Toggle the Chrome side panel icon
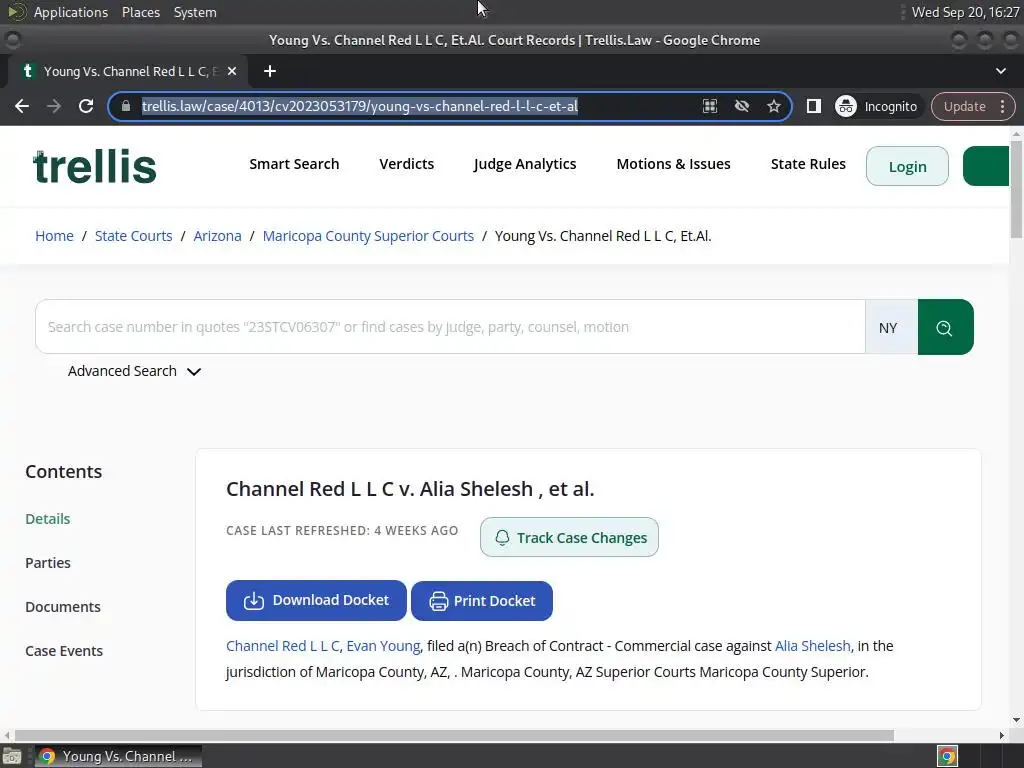This screenshot has height=768, width=1024. pos(814,106)
